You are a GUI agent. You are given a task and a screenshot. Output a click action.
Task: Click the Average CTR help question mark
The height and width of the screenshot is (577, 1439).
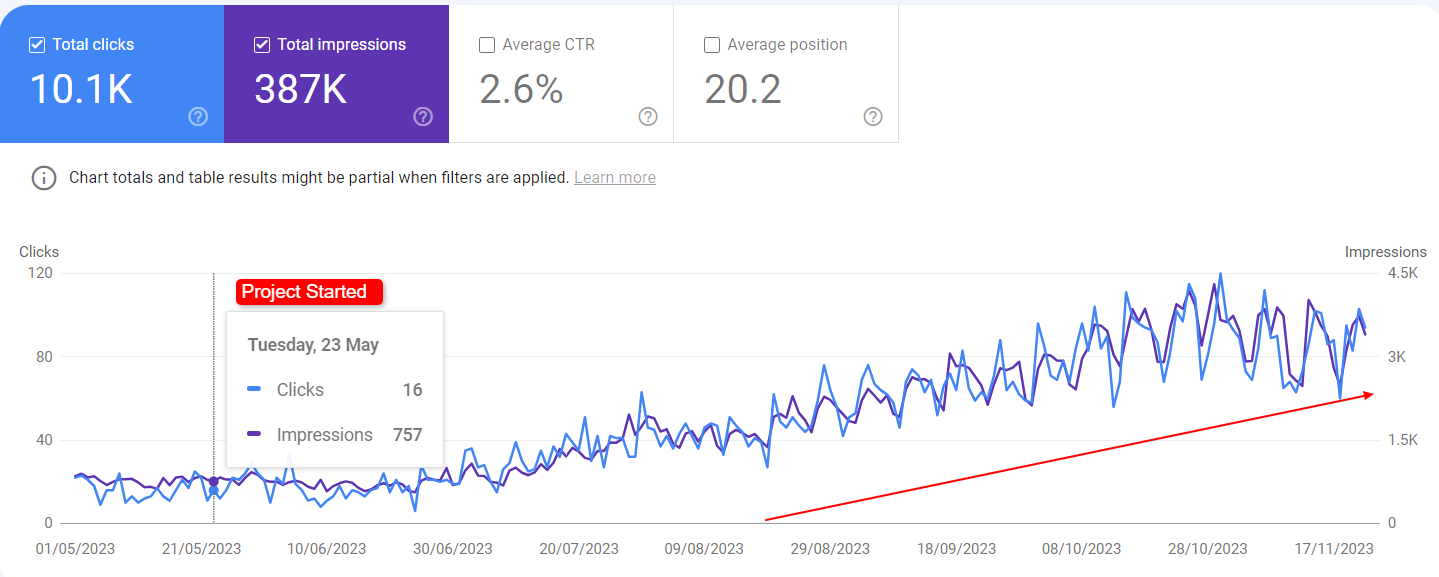pyautogui.click(x=648, y=117)
